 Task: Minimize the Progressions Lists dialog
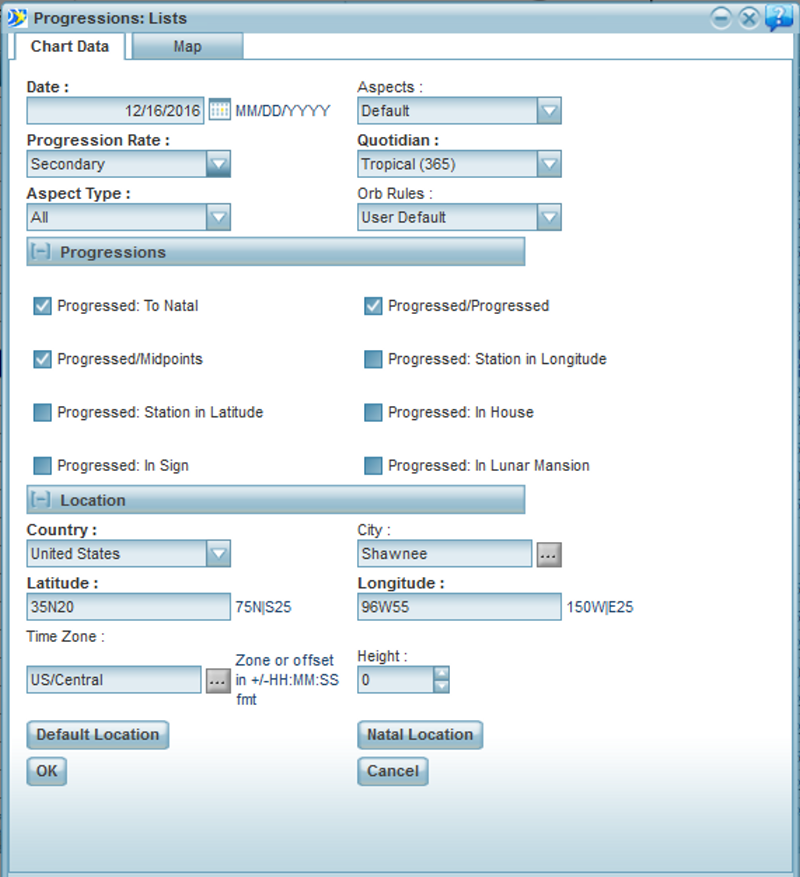[x=721, y=18]
